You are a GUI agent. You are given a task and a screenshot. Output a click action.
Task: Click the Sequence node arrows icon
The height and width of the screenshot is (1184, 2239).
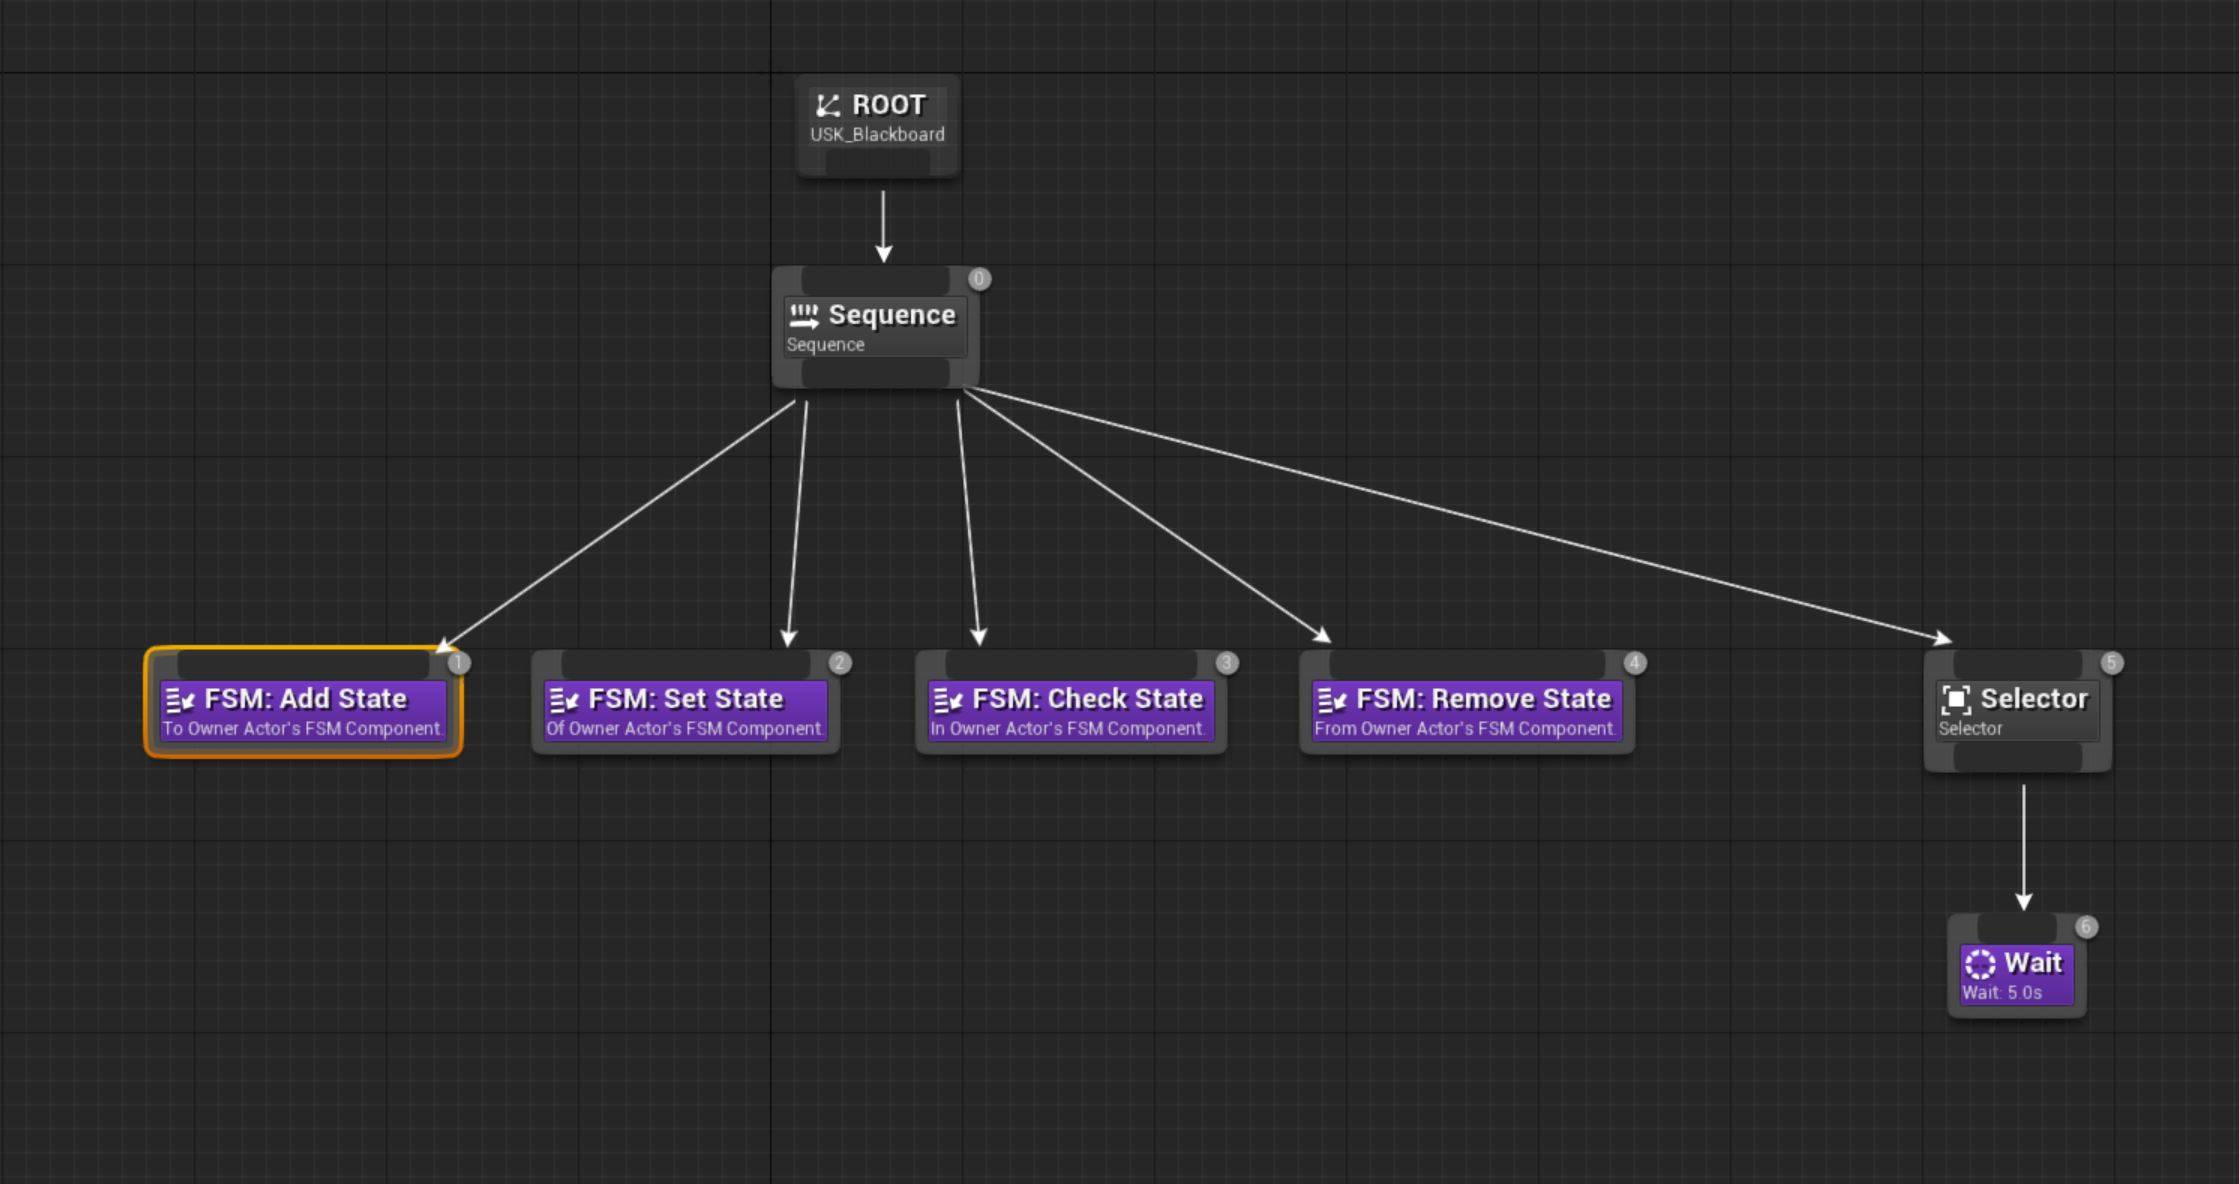tap(804, 316)
